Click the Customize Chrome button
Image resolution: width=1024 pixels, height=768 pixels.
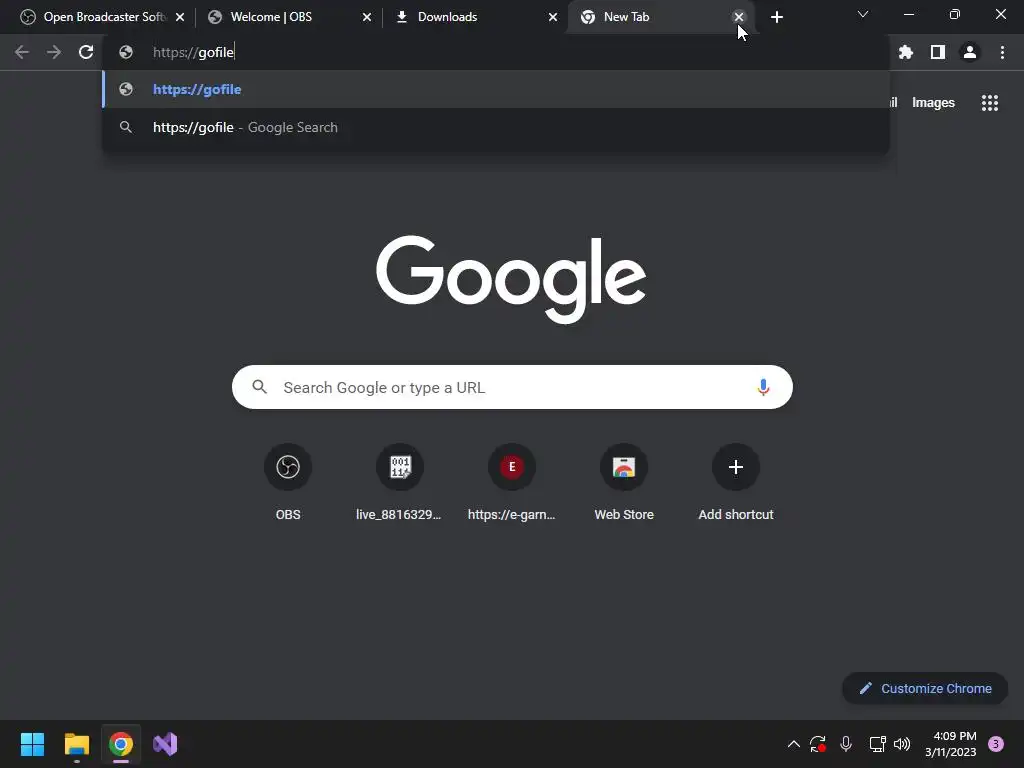(x=925, y=688)
